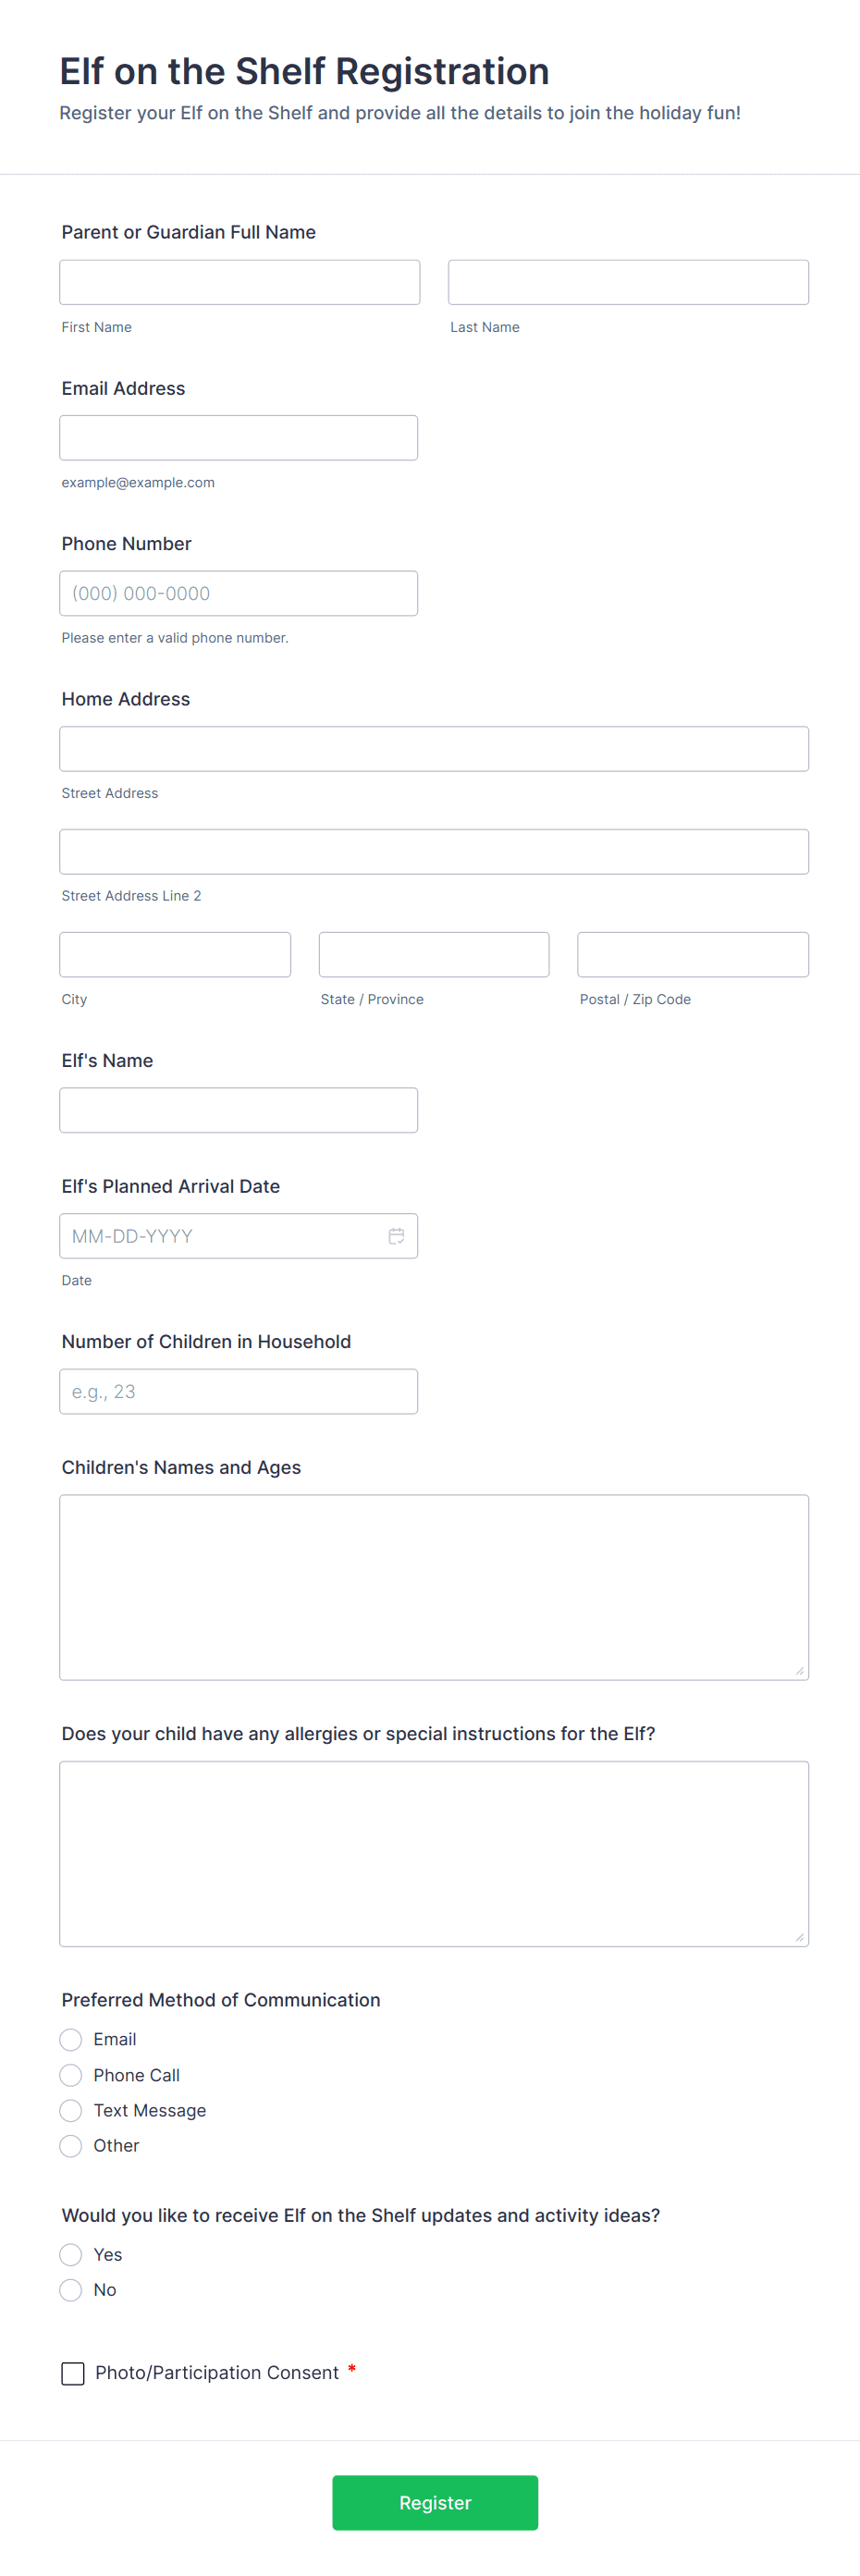This screenshot has height=2576, width=860.
Task: Choose Phone Call radio option
Action: [71, 2075]
